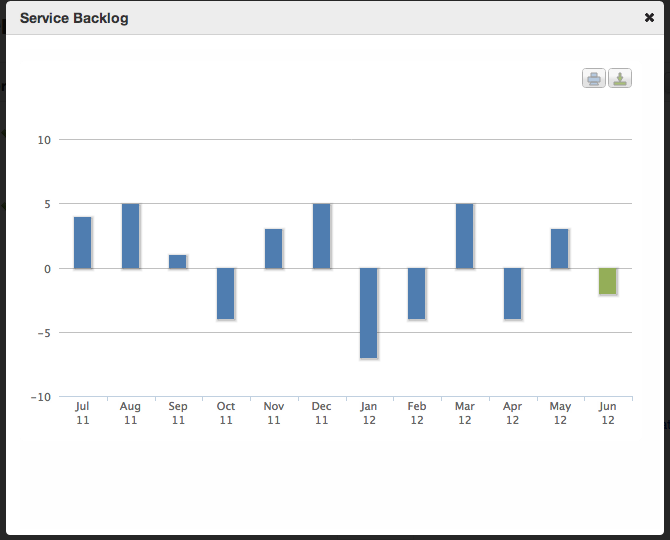Image resolution: width=670 pixels, height=540 pixels.
Task: Close the Service Backlog dialog
Action: coord(649,18)
